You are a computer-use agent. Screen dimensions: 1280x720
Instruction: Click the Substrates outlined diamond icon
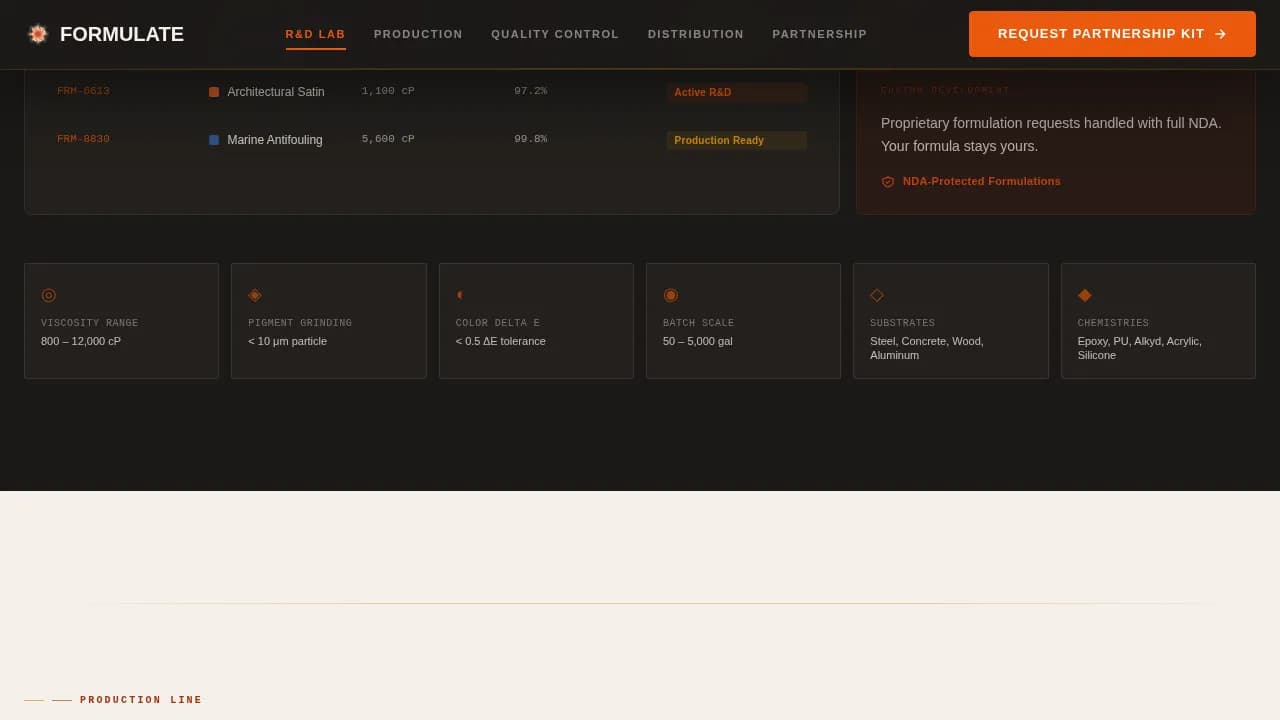pyautogui.click(x=877, y=295)
